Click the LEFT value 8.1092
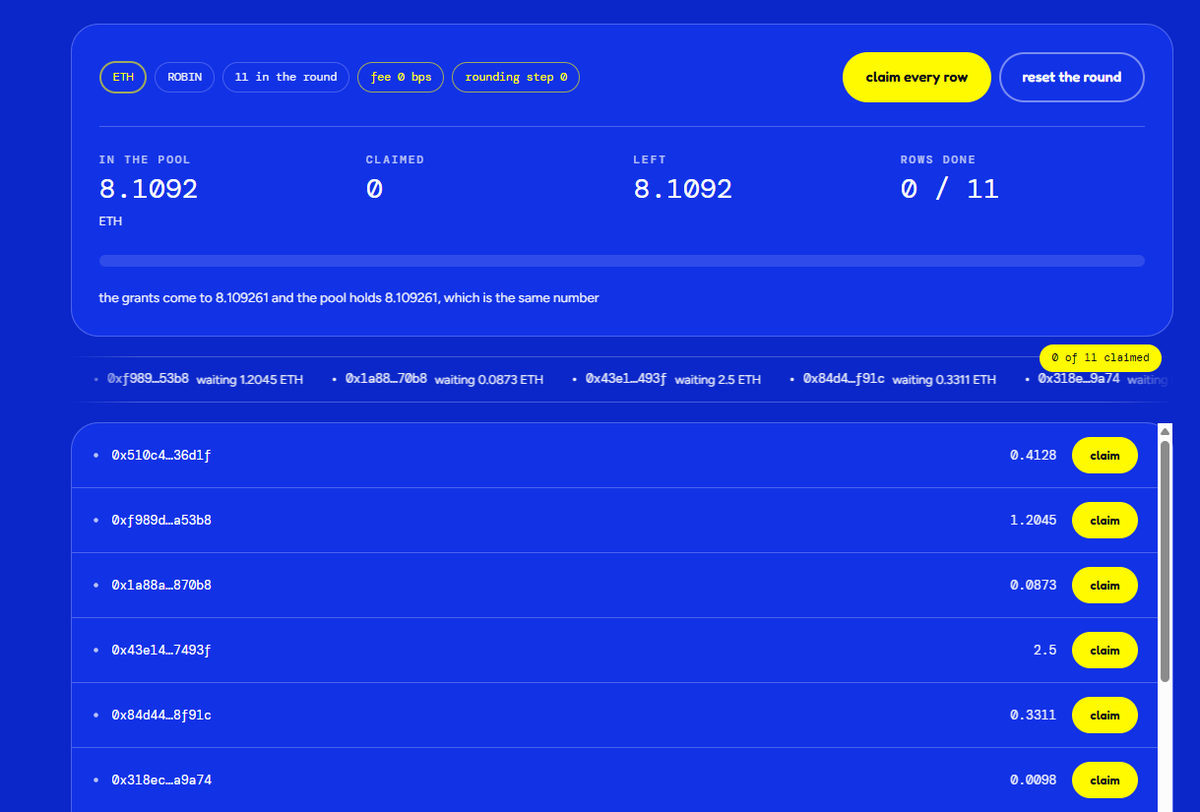Viewport: 1200px width, 812px height. point(683,189)
